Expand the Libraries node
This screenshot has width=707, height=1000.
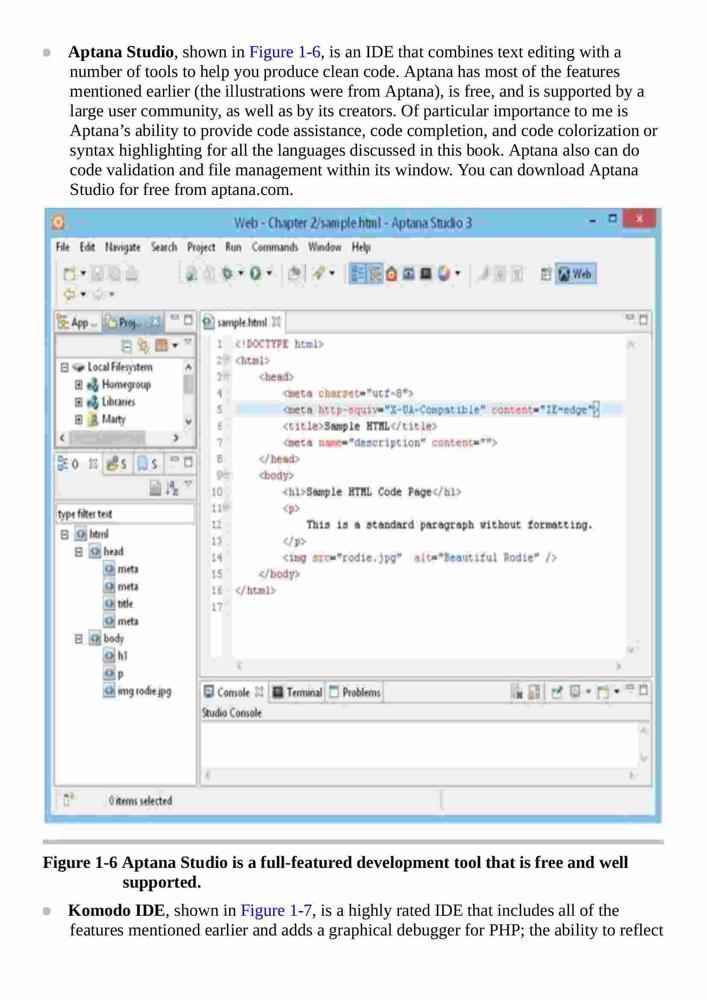[78, 402]
